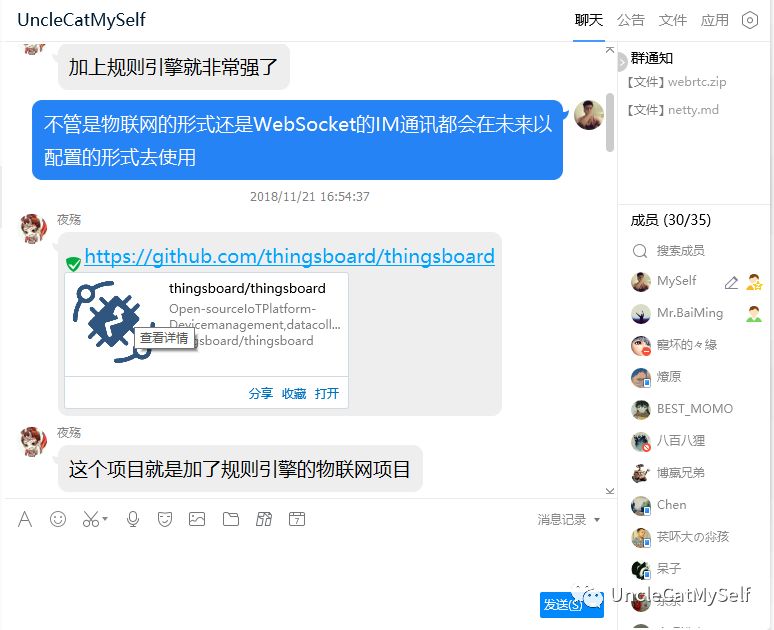Click 分享 on the link card
This screenshot has height=630, width=774.
(261, 394)
